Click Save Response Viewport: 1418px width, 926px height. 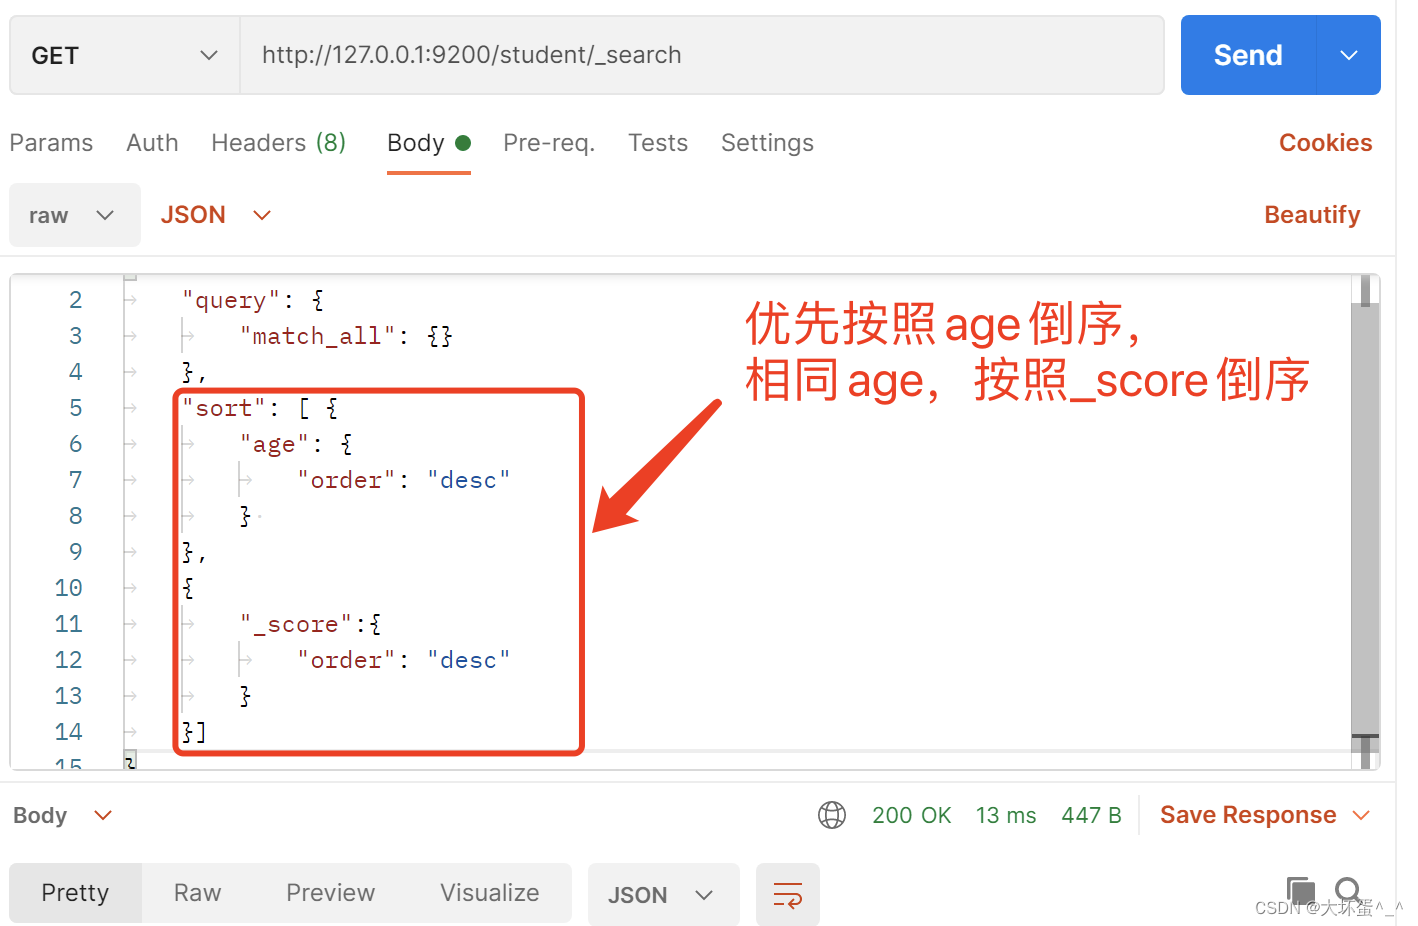coord(1248,815)
